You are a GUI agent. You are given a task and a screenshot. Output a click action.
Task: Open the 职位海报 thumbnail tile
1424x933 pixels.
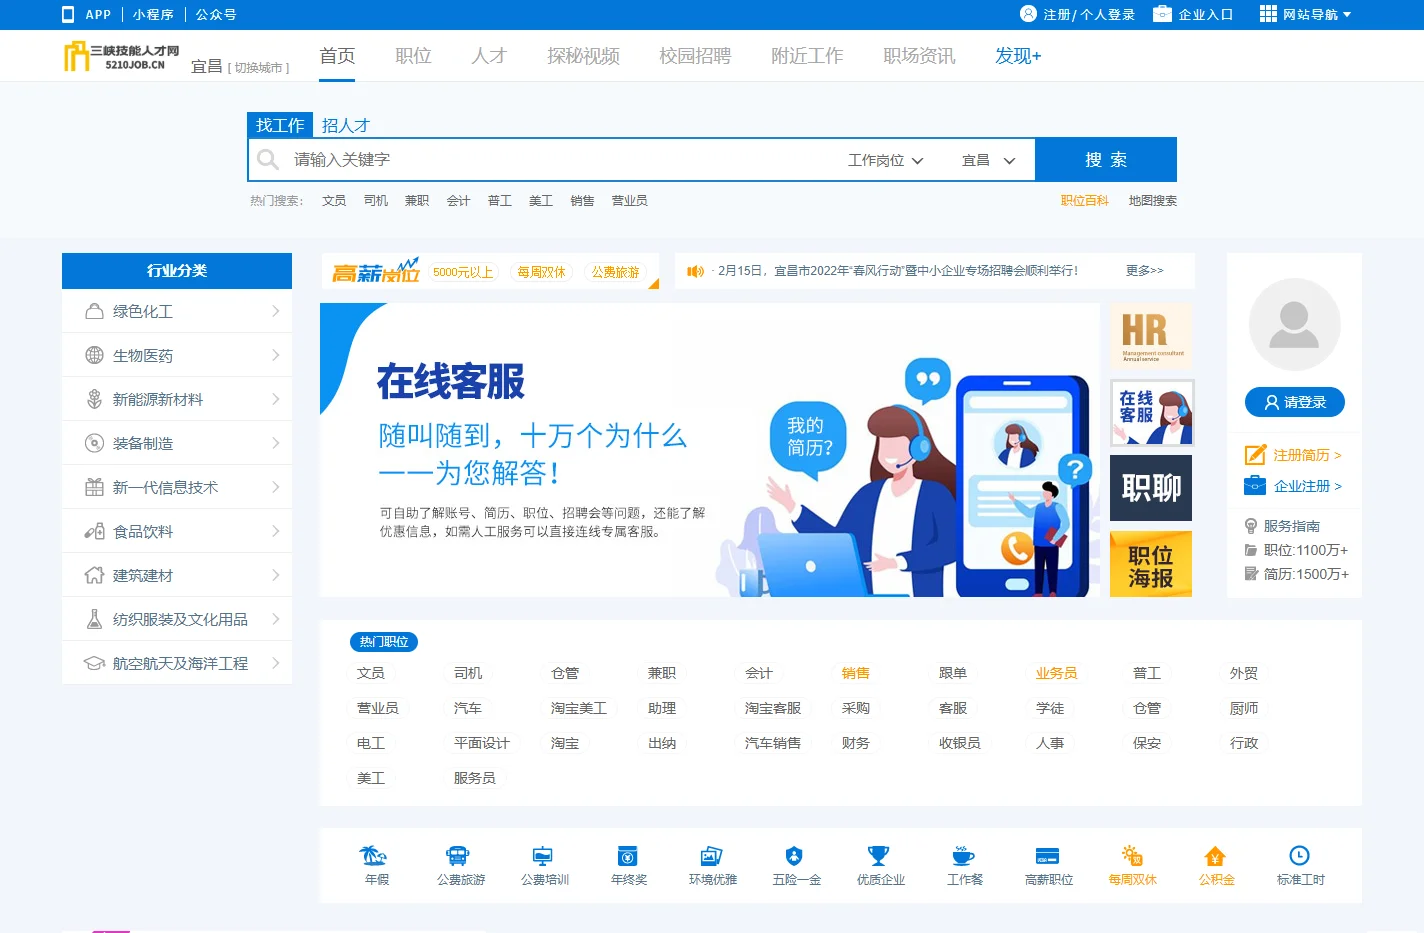pos(1151,565)
